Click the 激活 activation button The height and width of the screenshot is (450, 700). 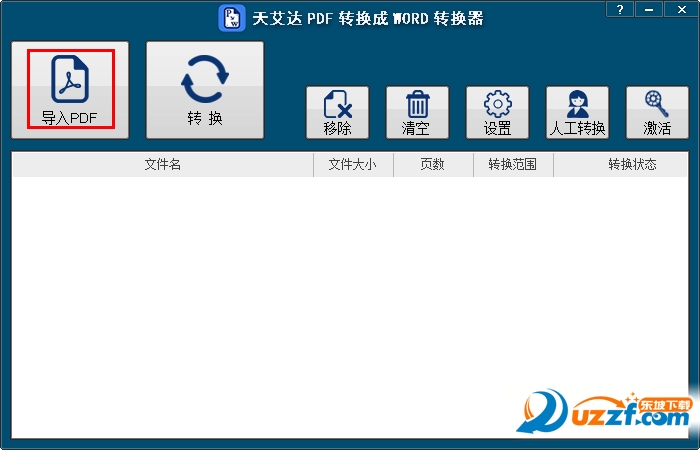(657, 112)
